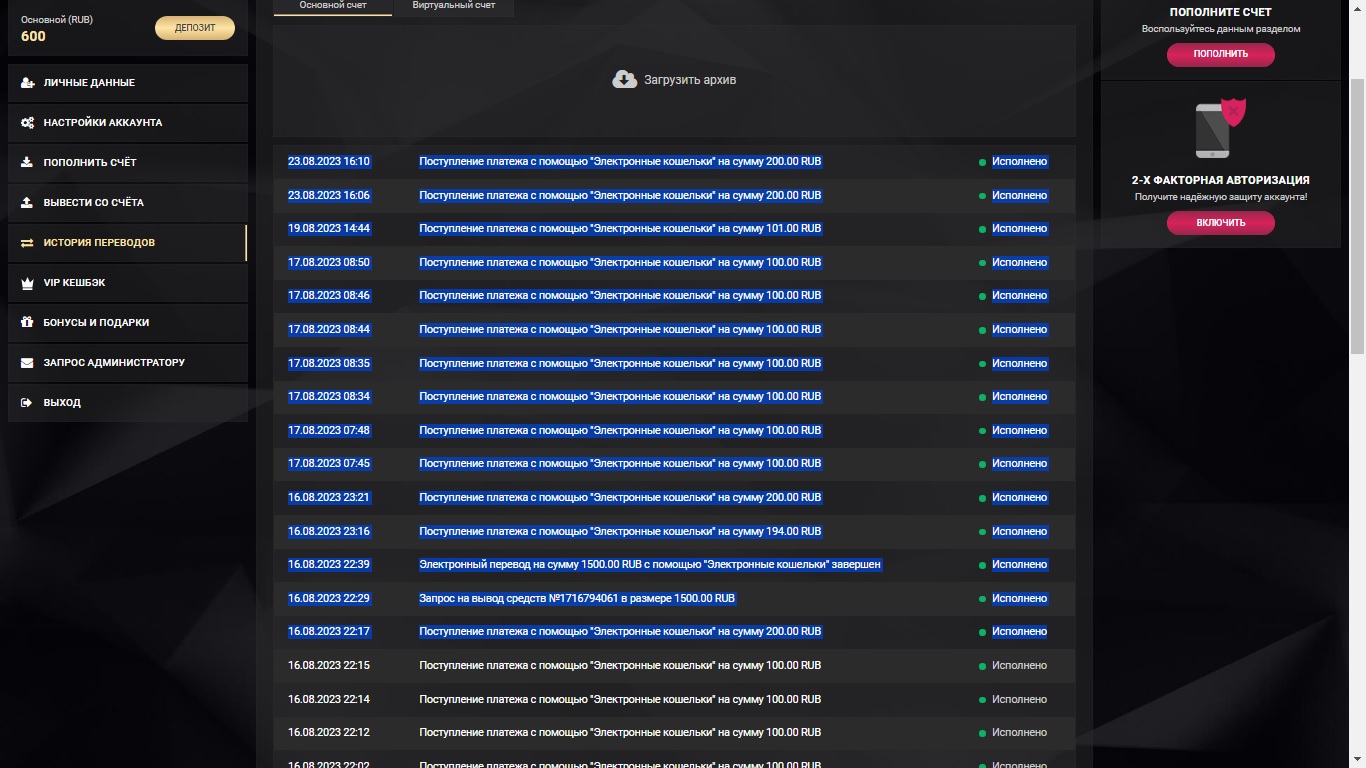Click the 19.08.2023 14:44 payment description
Screen dimensions: 1366x768
point(620,229)
